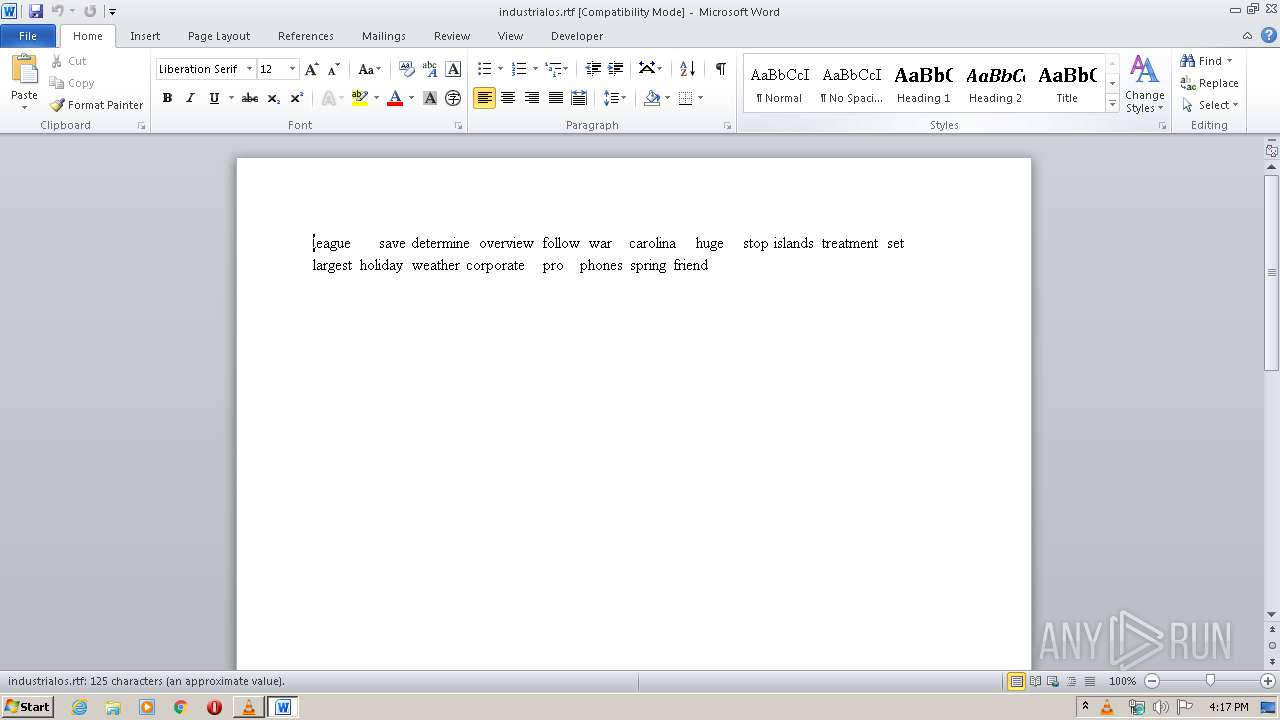Open the Select dropdown in Editing
Screen dimensions: 1280x720
[x=1210, y=105]
